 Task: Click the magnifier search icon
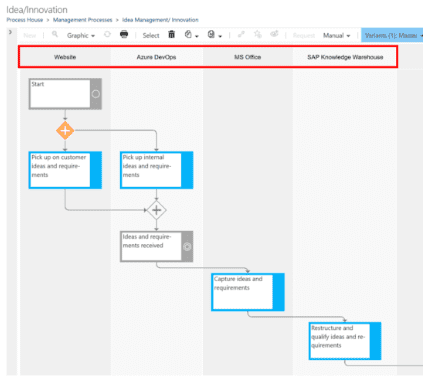click(55, 34)
